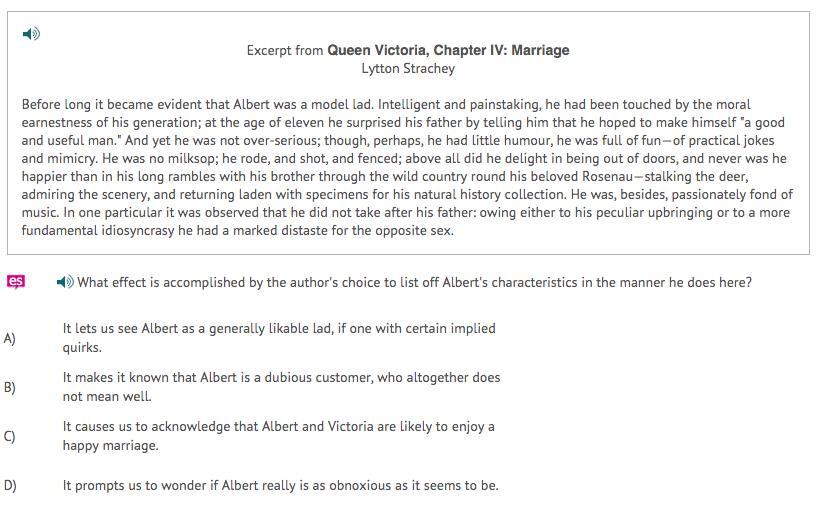Click the question text about Albert's characteristics
Screen dimensions: 817x505
point(415,282)
